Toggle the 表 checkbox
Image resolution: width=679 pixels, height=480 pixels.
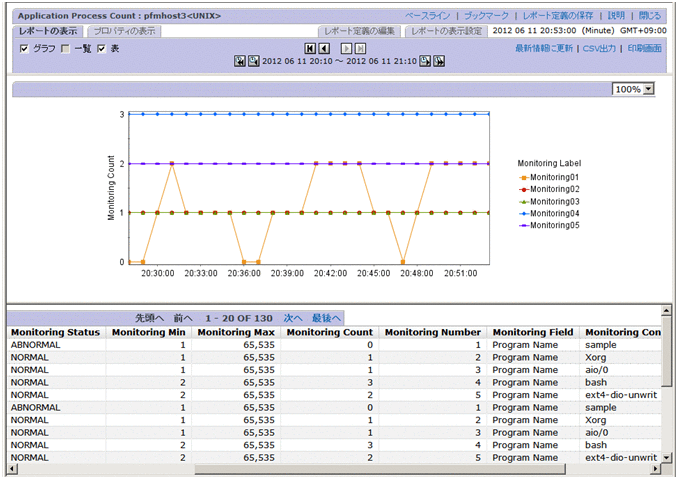tap(102, 49)
